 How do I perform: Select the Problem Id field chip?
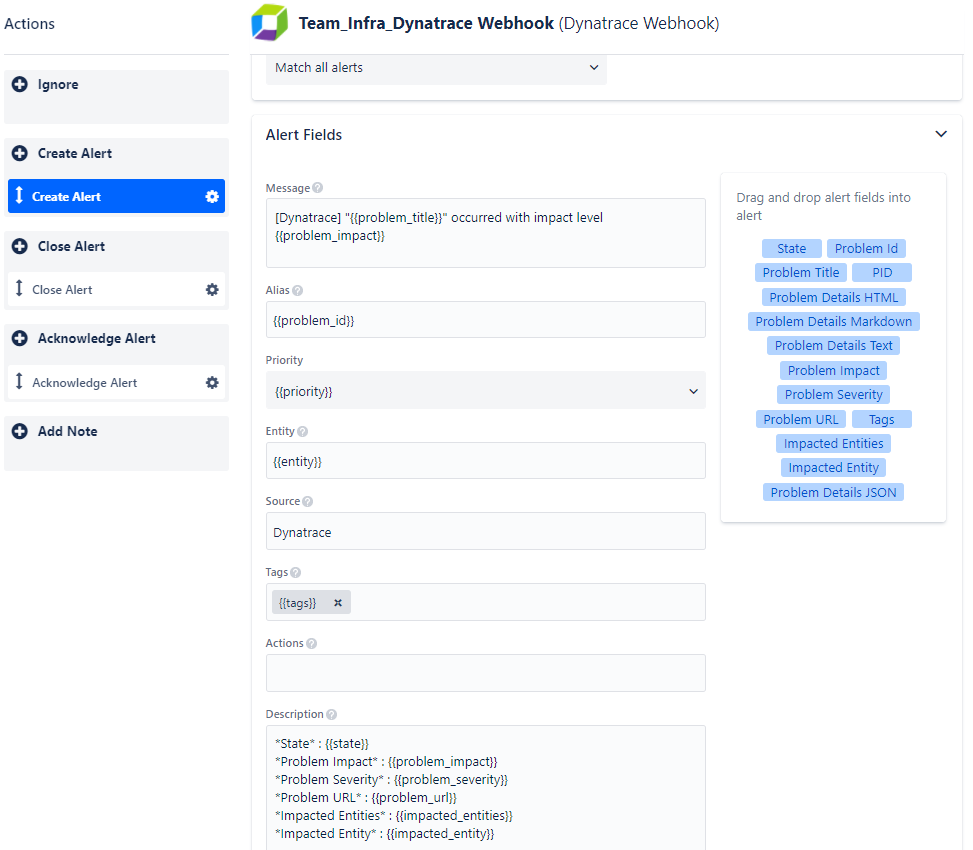coord(866,249)
